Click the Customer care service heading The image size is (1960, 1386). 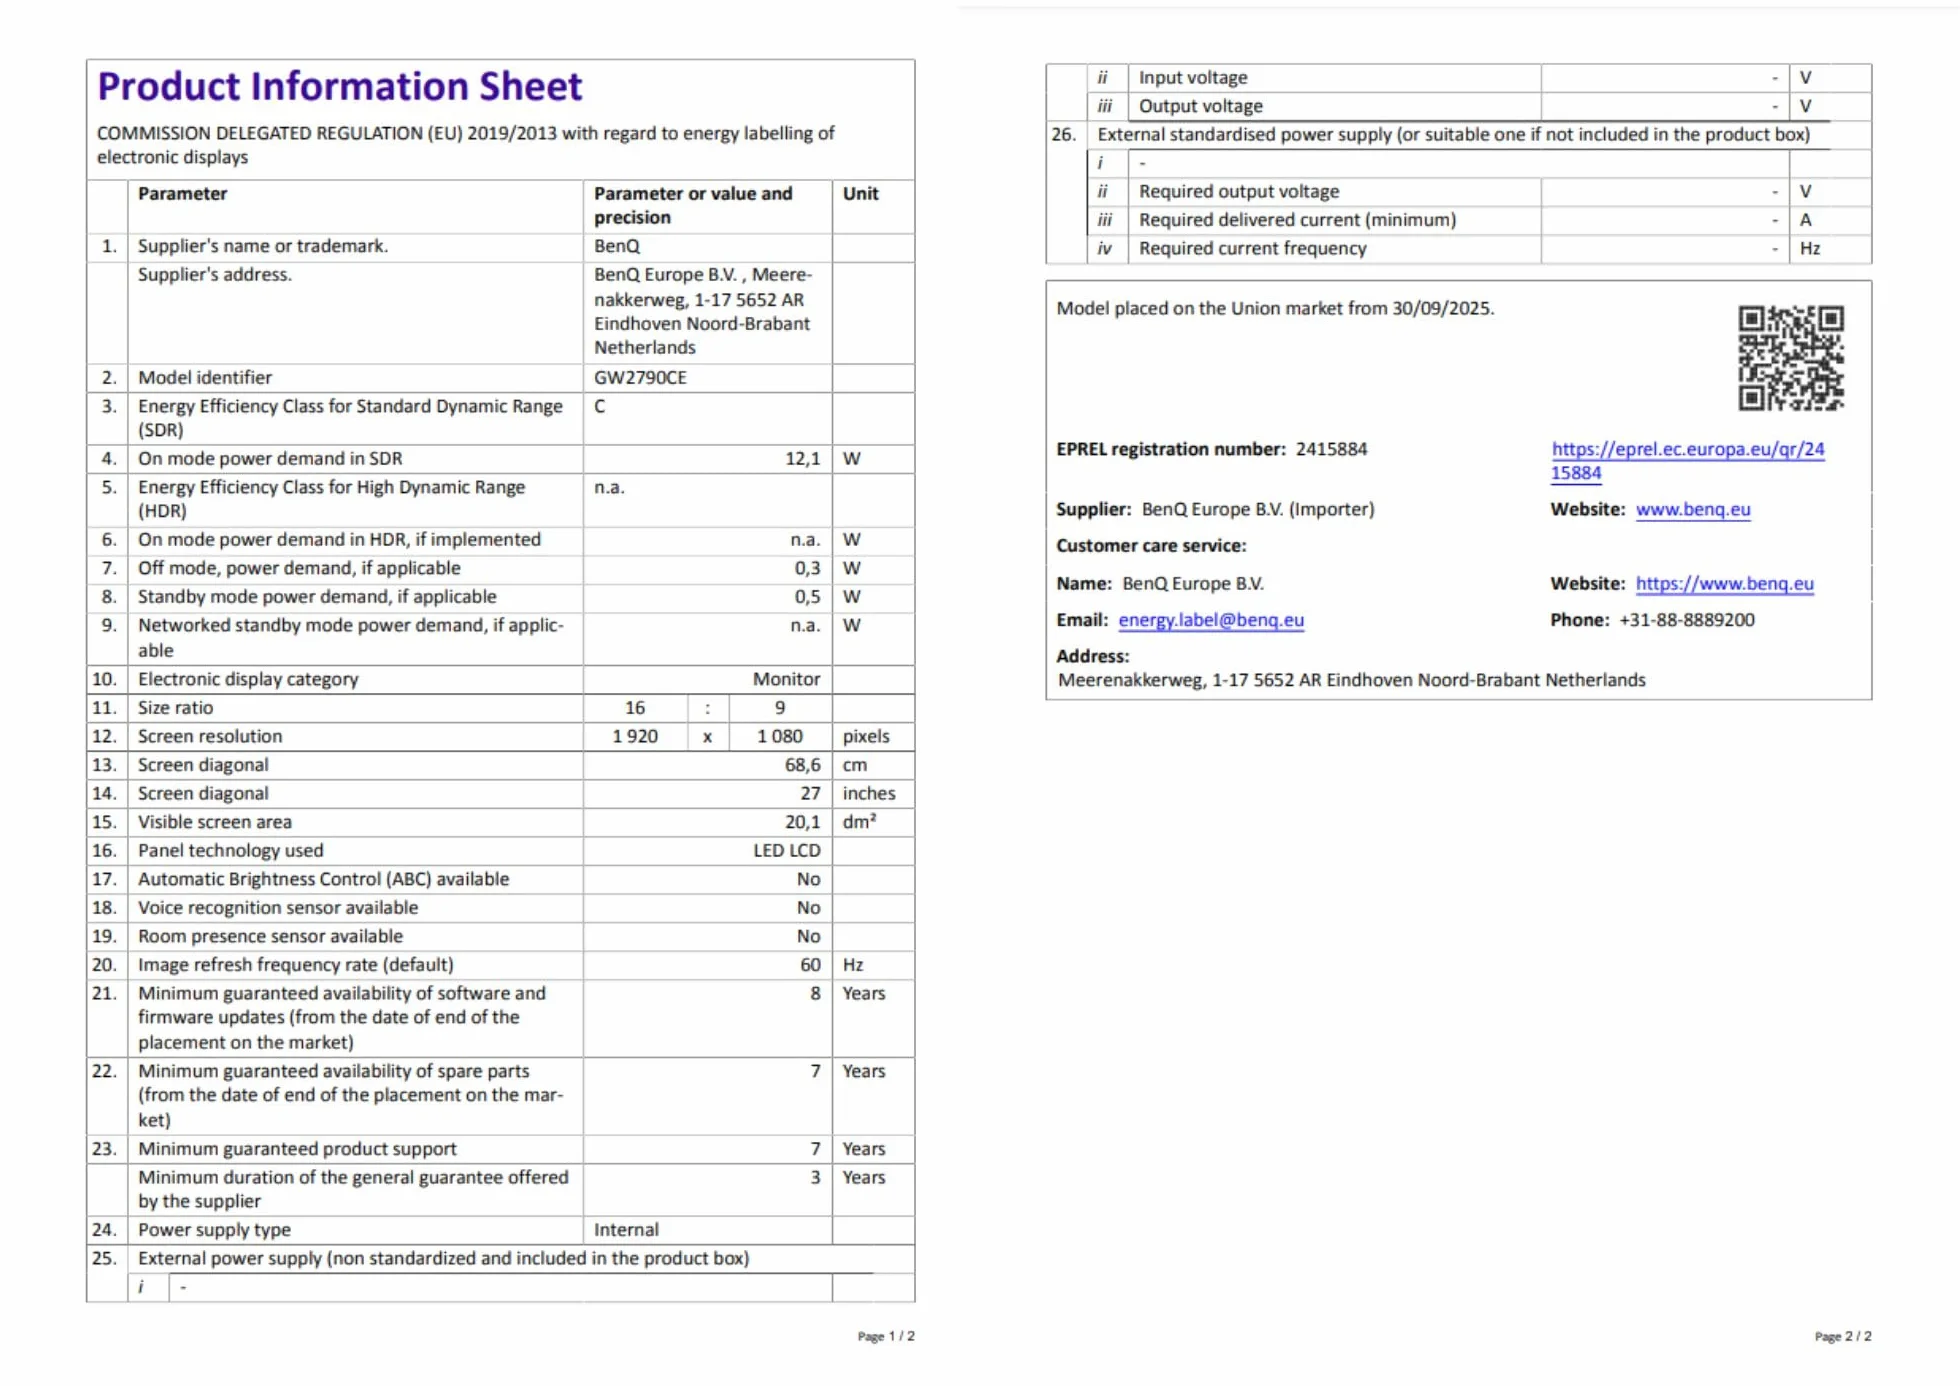click(x=1151, y=546)
